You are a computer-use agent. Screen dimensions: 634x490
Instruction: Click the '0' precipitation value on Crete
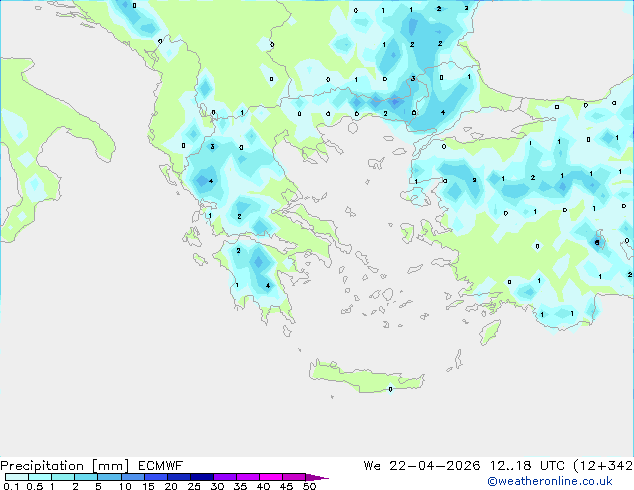point(390,389)
